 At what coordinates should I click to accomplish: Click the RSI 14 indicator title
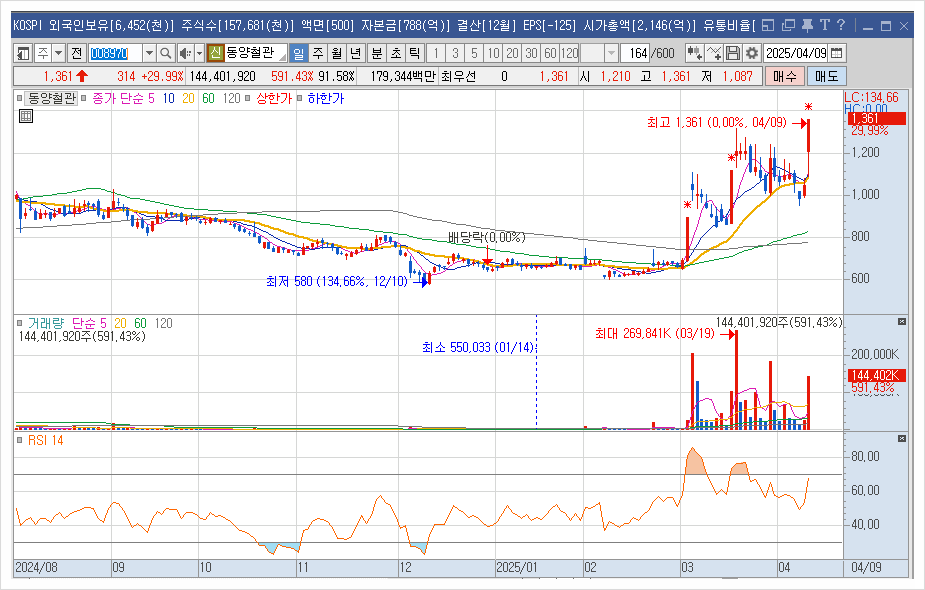45,440
